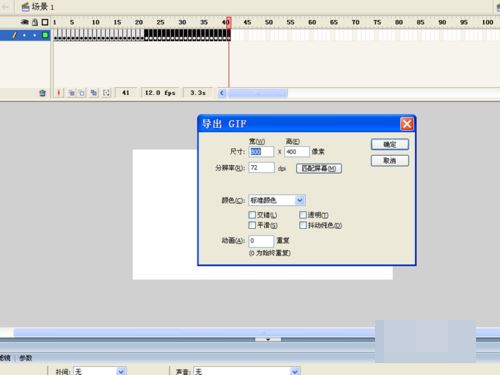The width and height of the screenshot is (500, 375).
Task: Click the current frame number 41
Action: (x=126, y=93)
